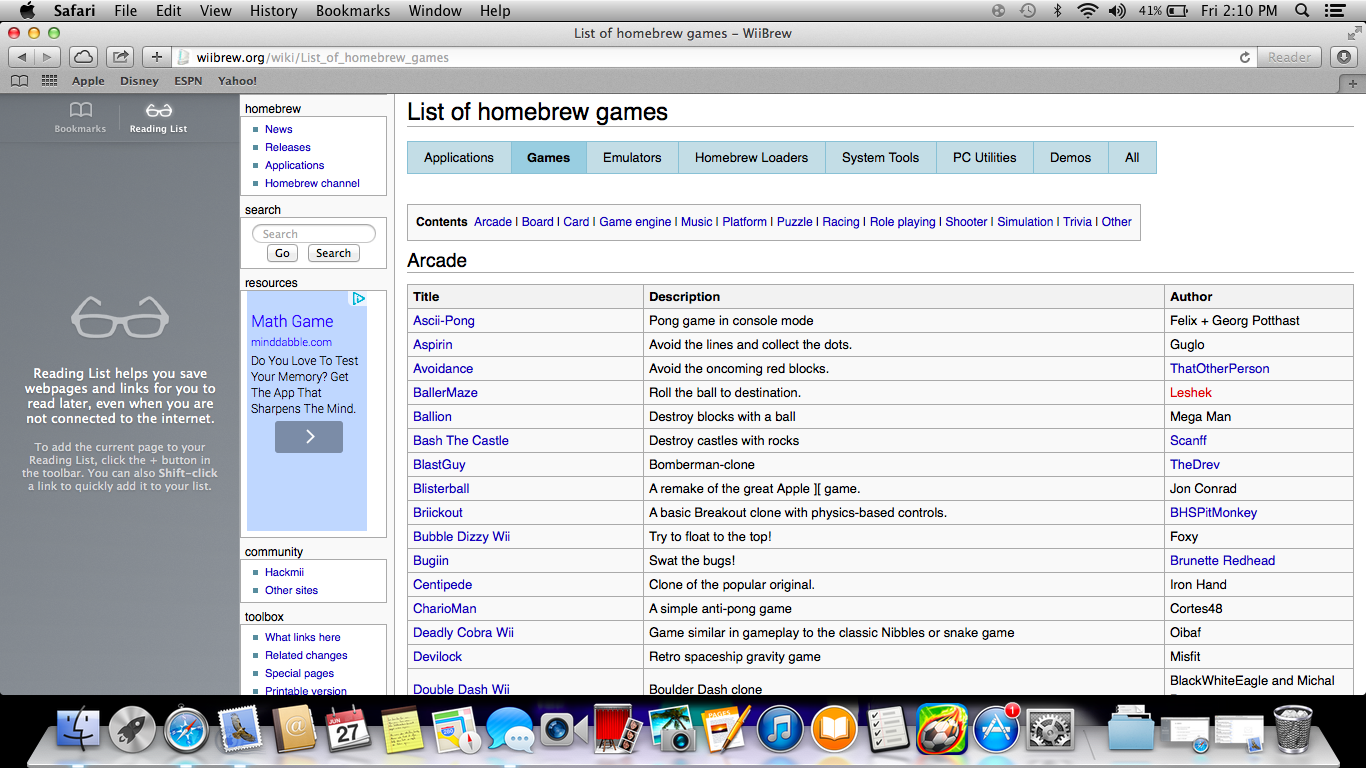This screenshot has height=768, width=1366.
Task: Open the Bash The Castle game link
Action: [461, 440]
